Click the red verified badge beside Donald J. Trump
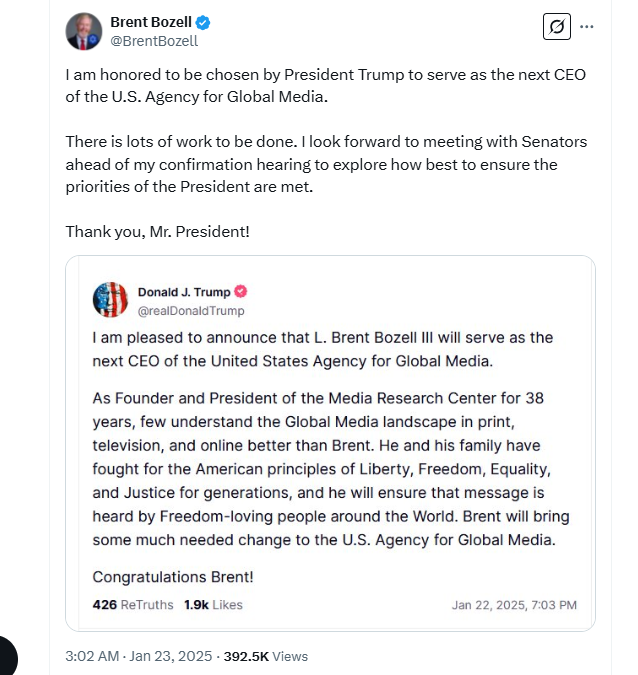The width and height of the screenshot is (638, 675). click(x=241, y=291)
